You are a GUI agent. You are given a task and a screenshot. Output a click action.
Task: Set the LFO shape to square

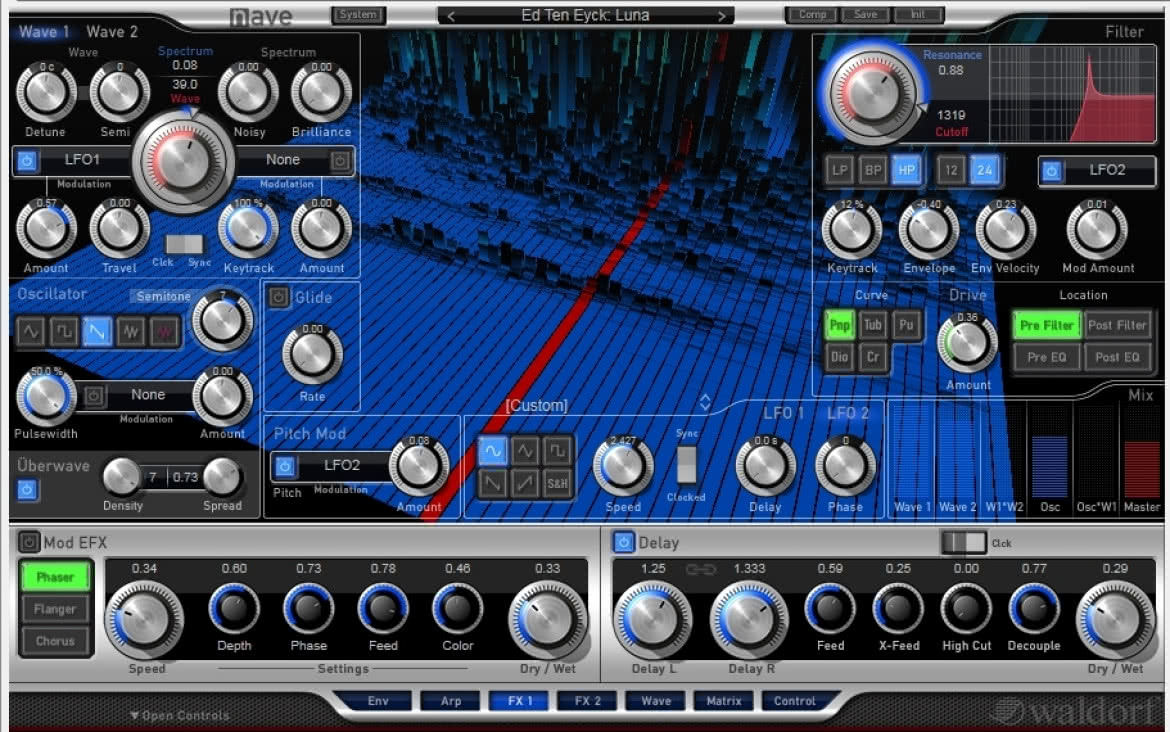tap(557, 451)
